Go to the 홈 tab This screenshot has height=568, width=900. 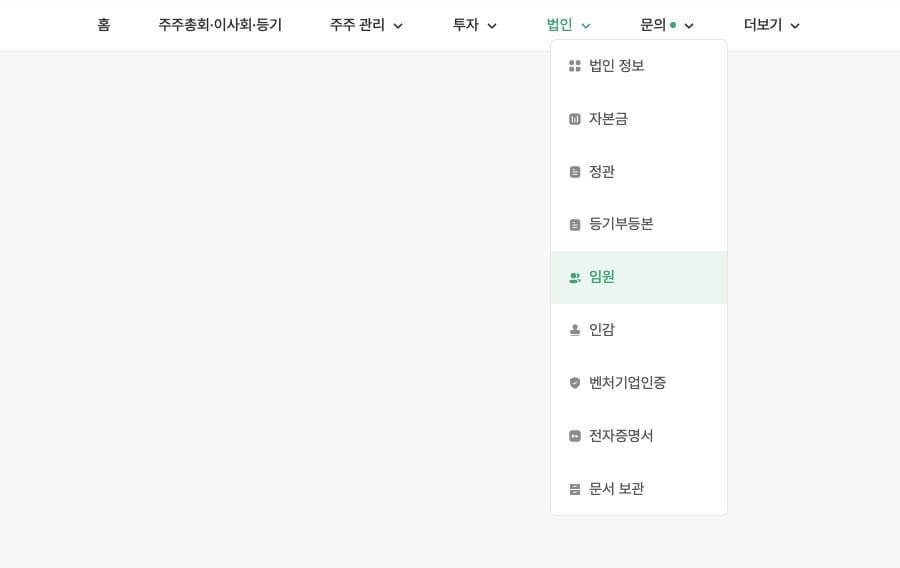tap(104, 25)
